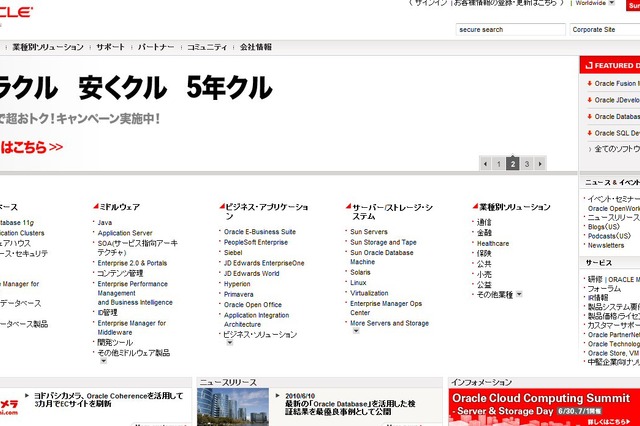Open 金融 industry link
The width and height of the screenshot is (640, 426).
click(x=484, y=233)
